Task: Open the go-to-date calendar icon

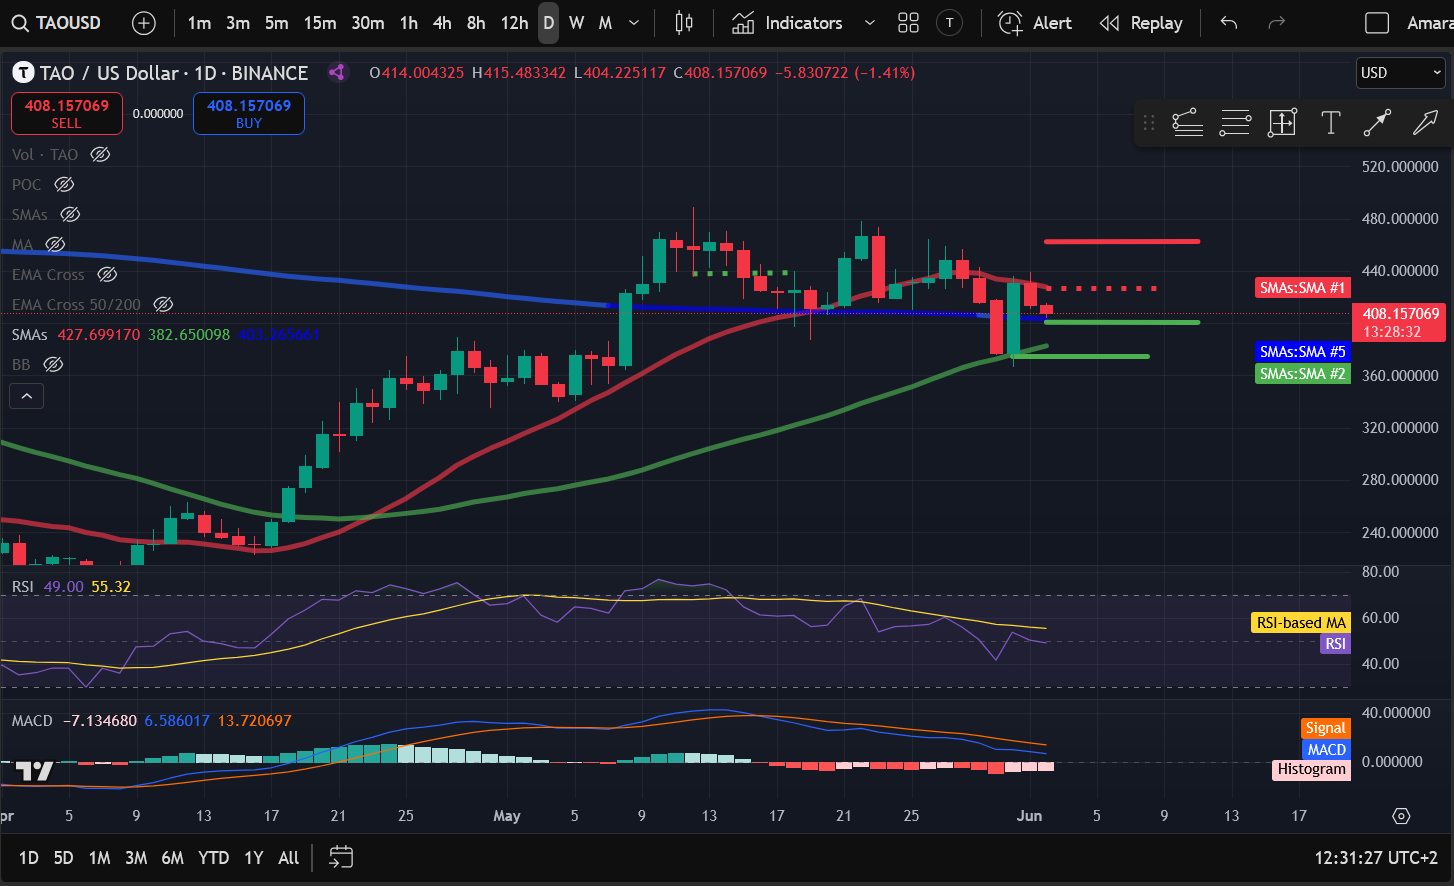Action: 341,857
